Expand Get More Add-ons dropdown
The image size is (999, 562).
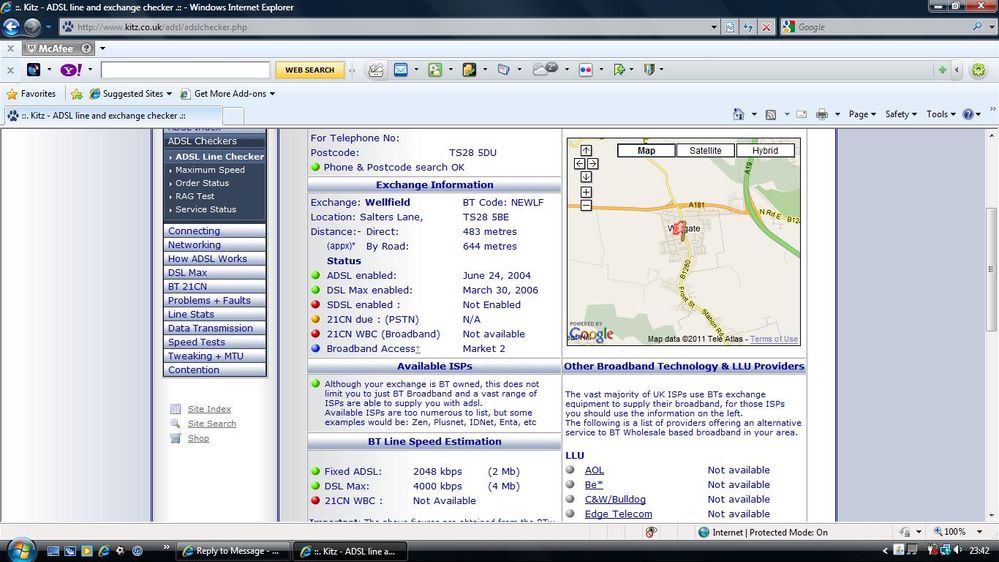click(x=272, y=94)
